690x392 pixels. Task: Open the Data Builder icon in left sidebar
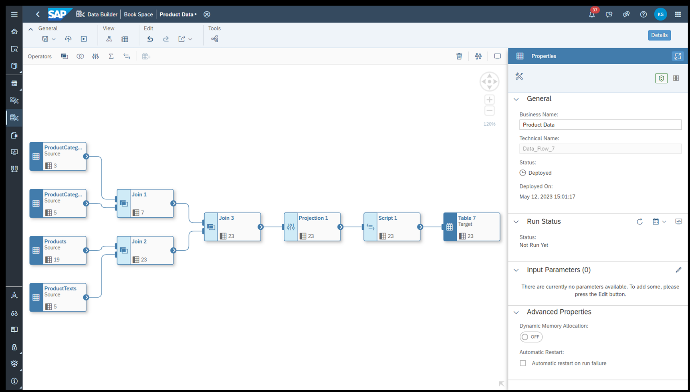pyautogui.click(x=14, y=117)
